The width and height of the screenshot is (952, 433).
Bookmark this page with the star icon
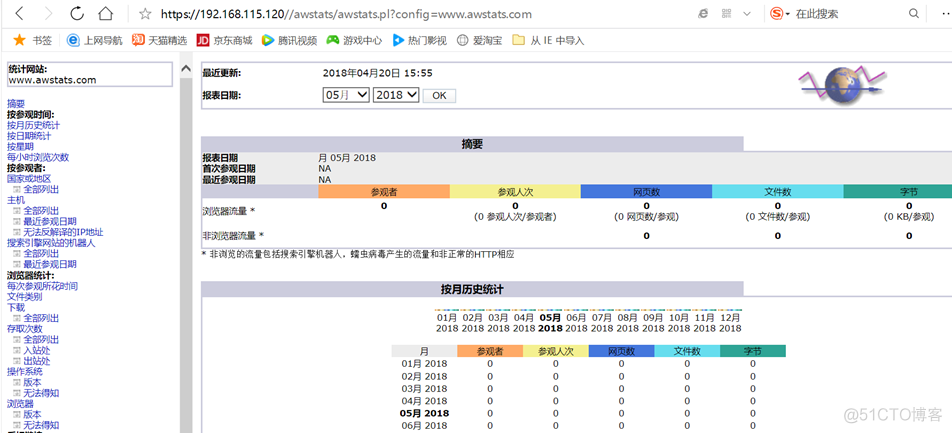[145, 13]
